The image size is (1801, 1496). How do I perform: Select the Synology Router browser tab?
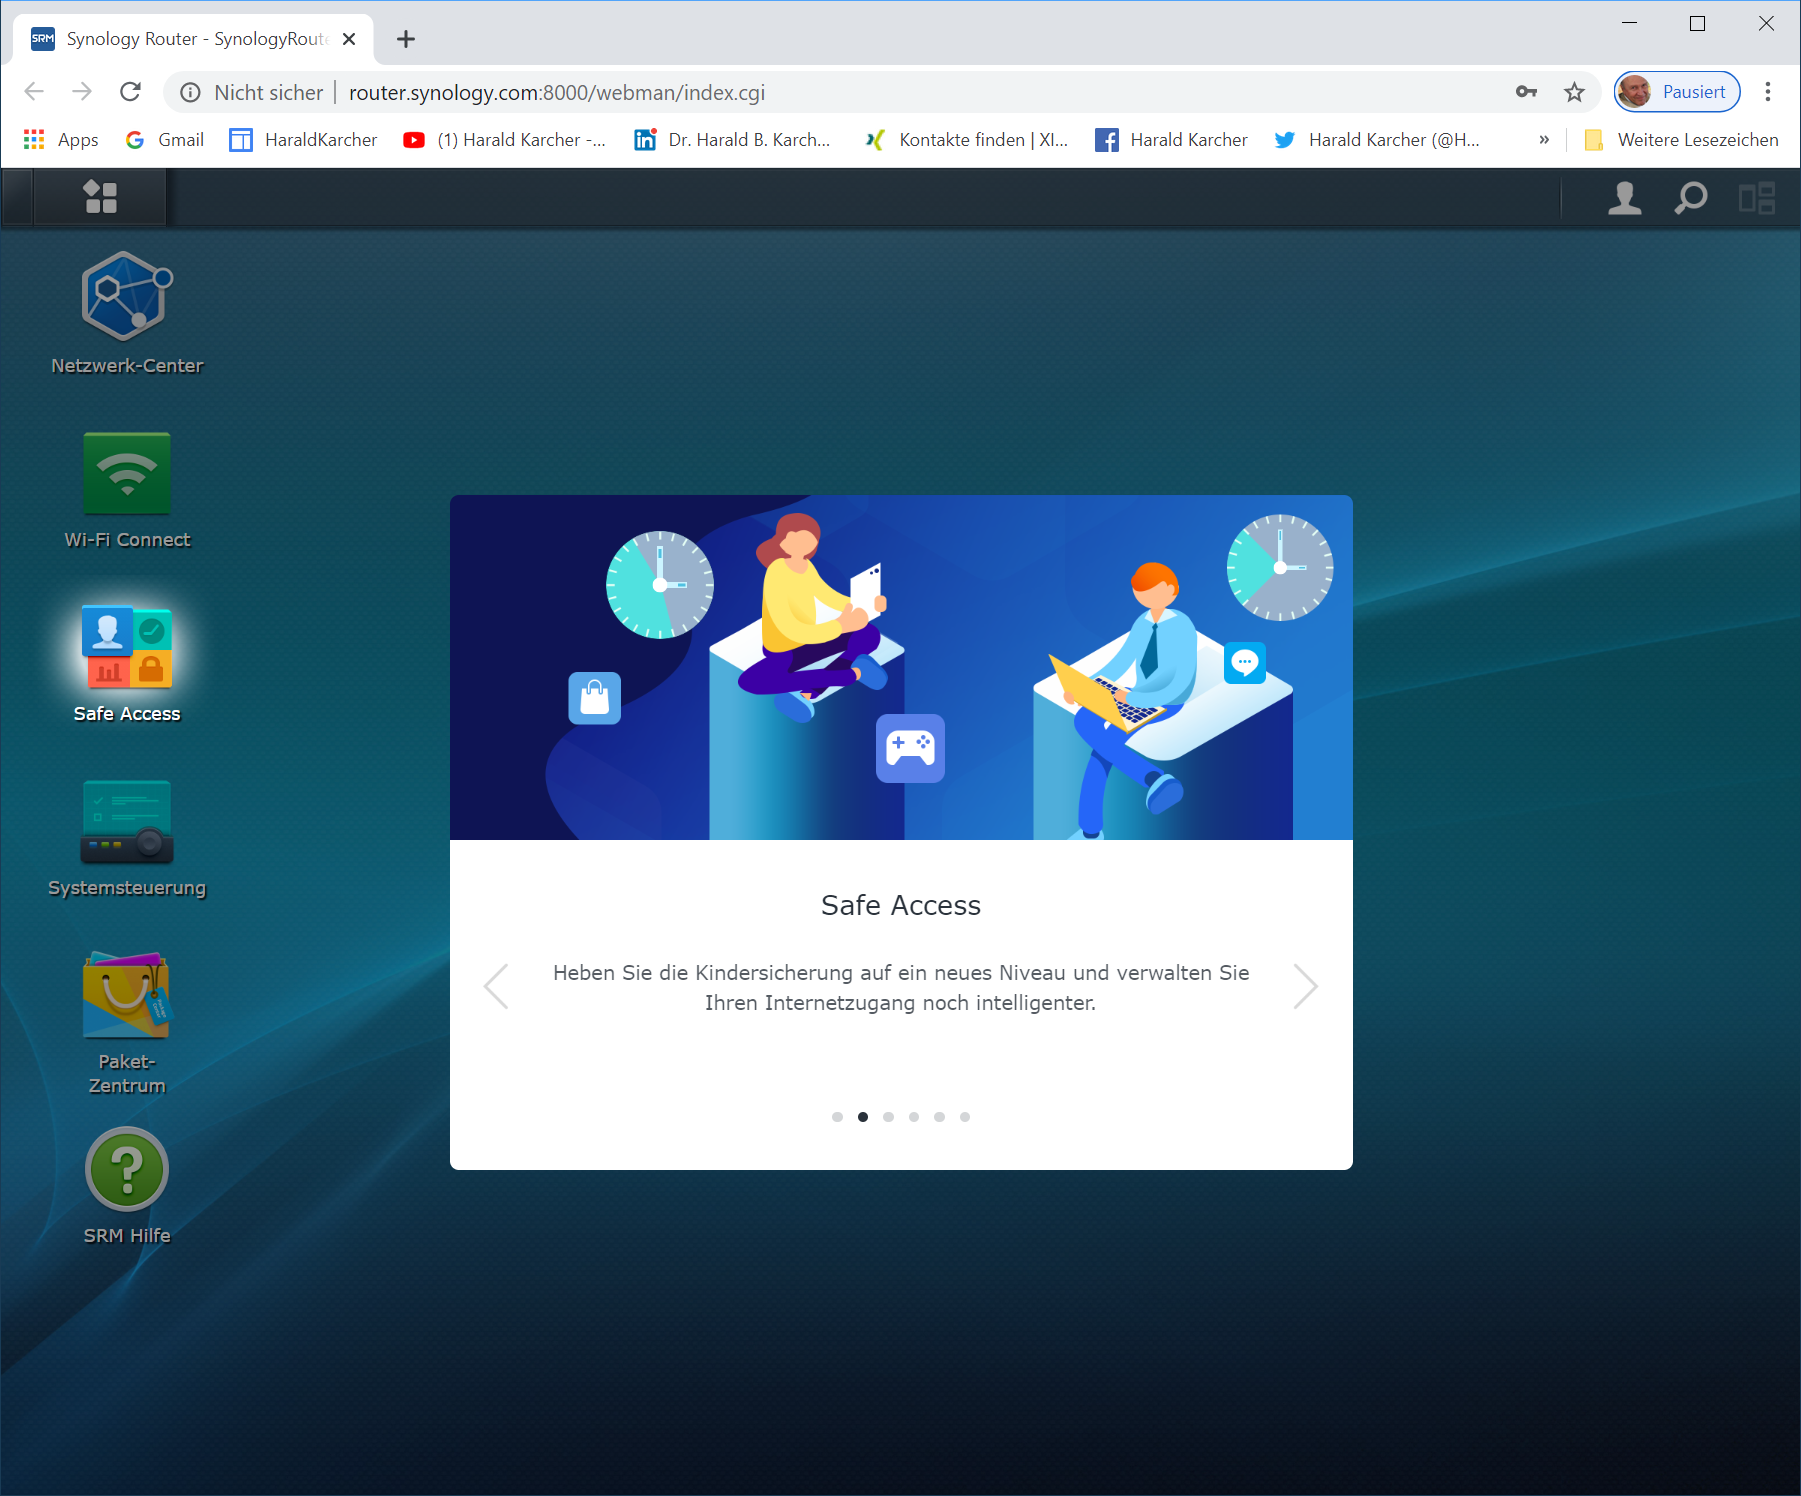tap(193, 39)
